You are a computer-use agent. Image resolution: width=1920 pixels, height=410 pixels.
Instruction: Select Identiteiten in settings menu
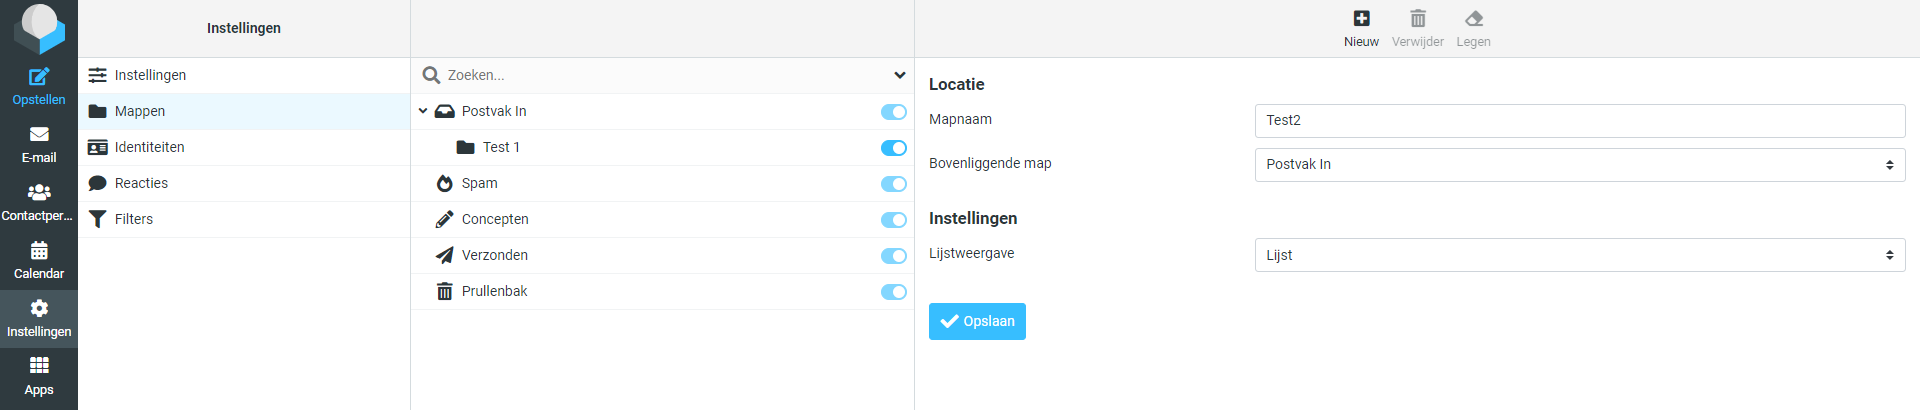click(x=149, y=147)
